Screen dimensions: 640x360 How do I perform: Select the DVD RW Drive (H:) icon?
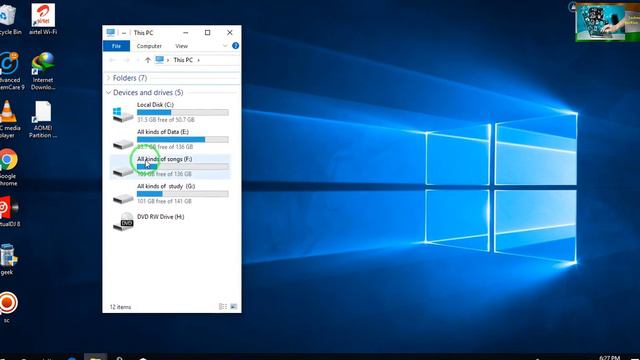tap(123, 221)
